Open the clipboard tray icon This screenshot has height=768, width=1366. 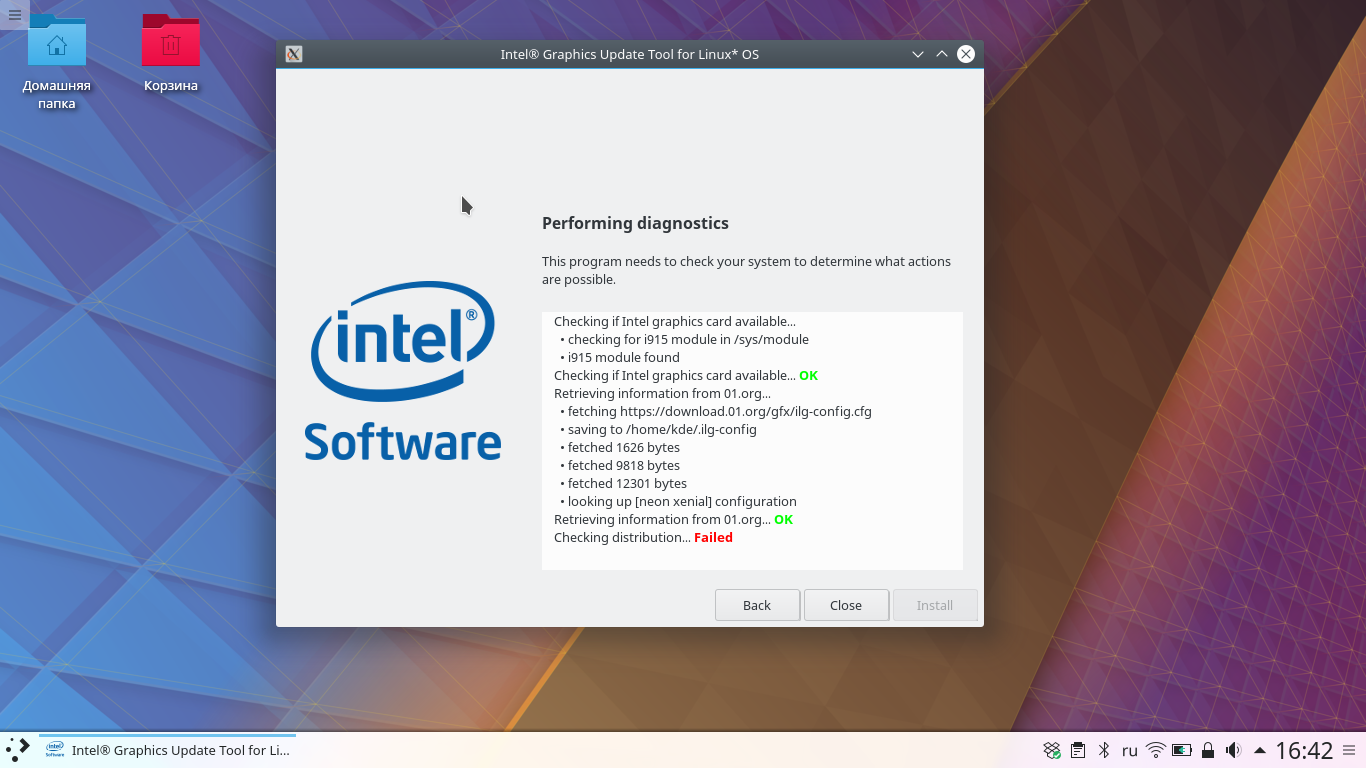tap(1078, 750)
